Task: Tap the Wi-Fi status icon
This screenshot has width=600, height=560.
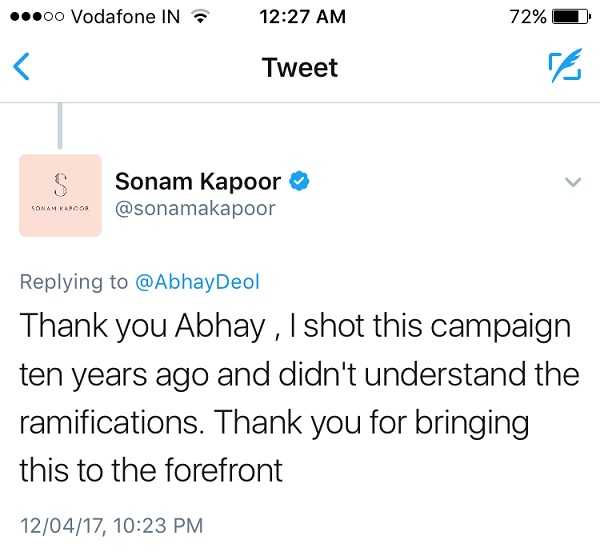Action: tap(200, 16)
